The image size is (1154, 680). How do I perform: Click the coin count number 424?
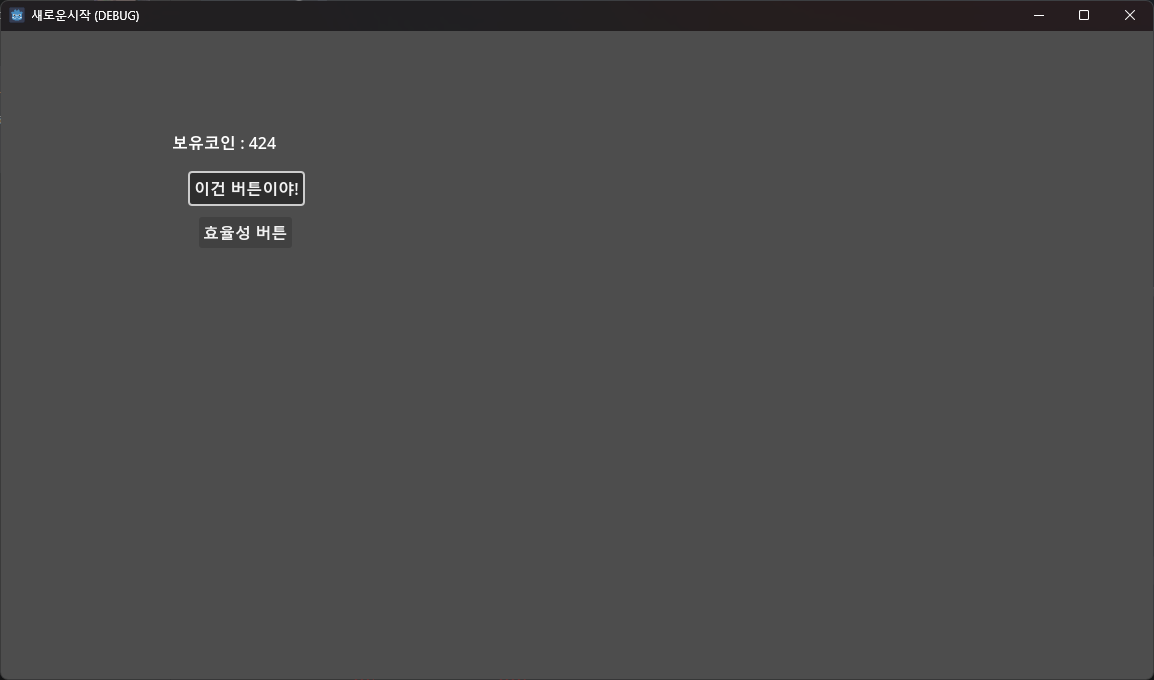click(x=262, y=143)
